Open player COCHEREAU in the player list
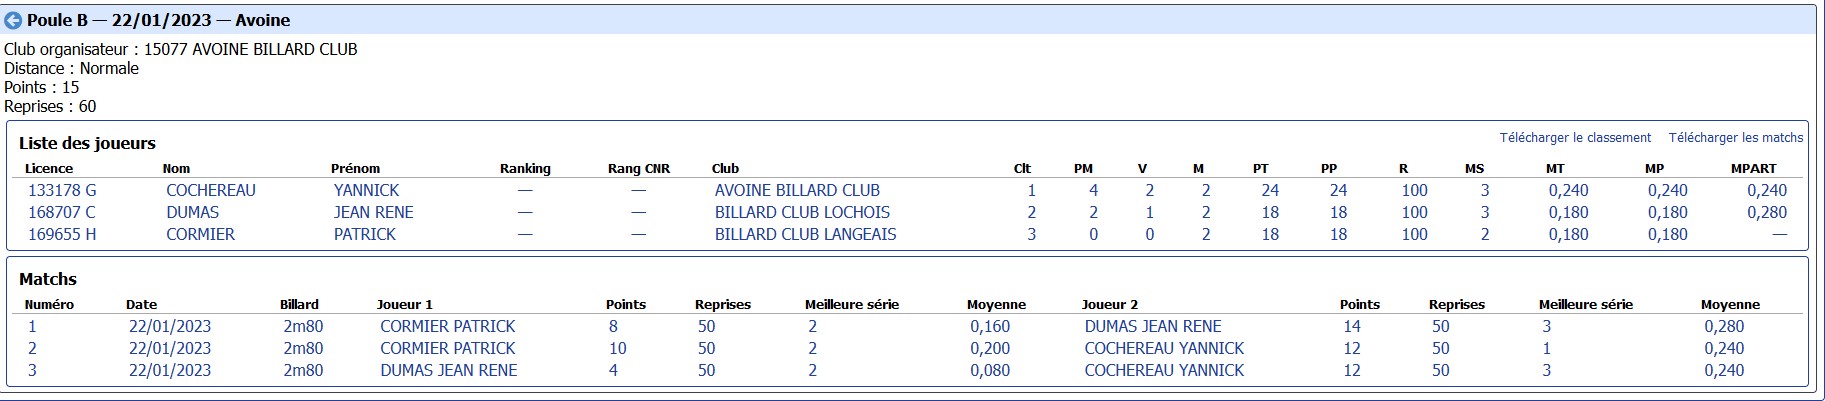This screenshot has width=1825, height=401. (x=211, y=190)
